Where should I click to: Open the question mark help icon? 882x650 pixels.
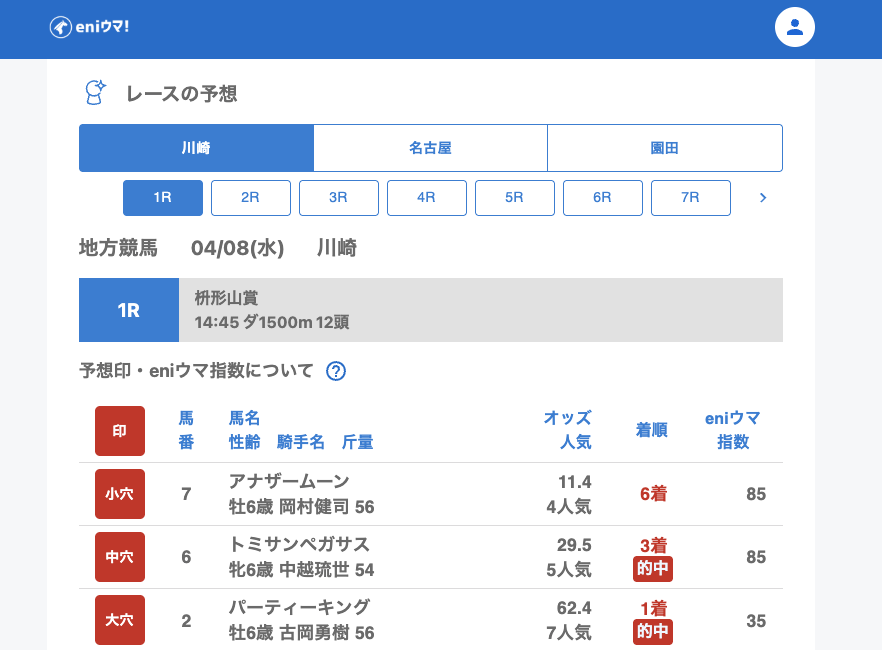click(336, 371)
